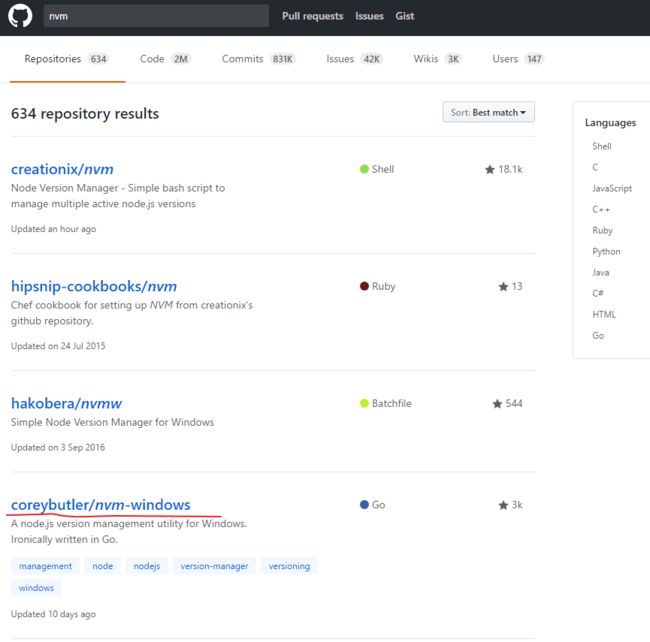650x642 pixels.
Task: Click the yellow-green Batchfile language dot
Action: click(364, 404)
